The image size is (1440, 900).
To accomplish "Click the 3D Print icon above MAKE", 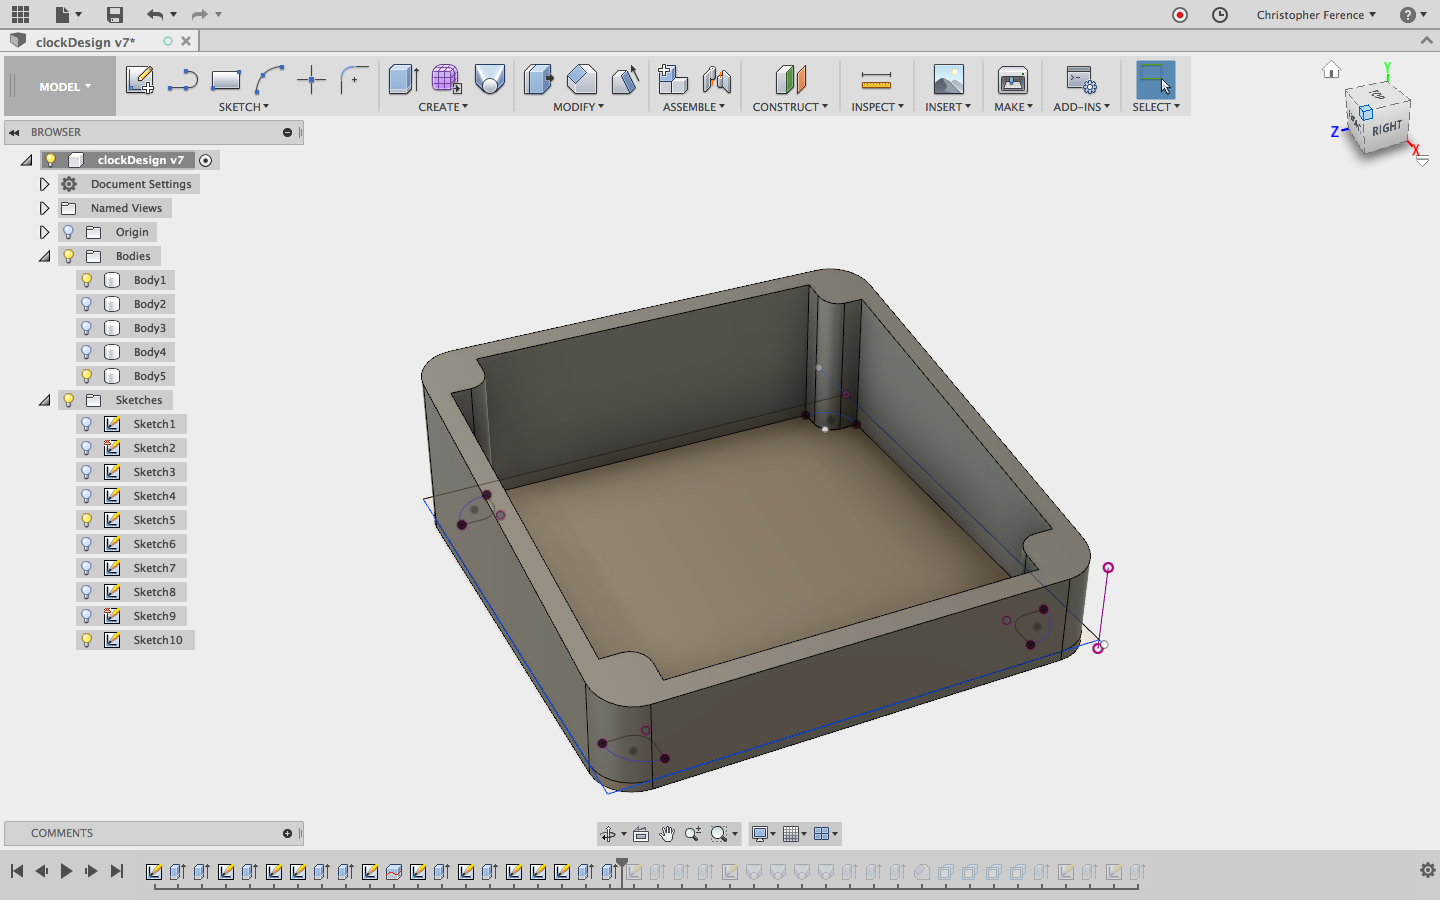I will [1013, 80].
